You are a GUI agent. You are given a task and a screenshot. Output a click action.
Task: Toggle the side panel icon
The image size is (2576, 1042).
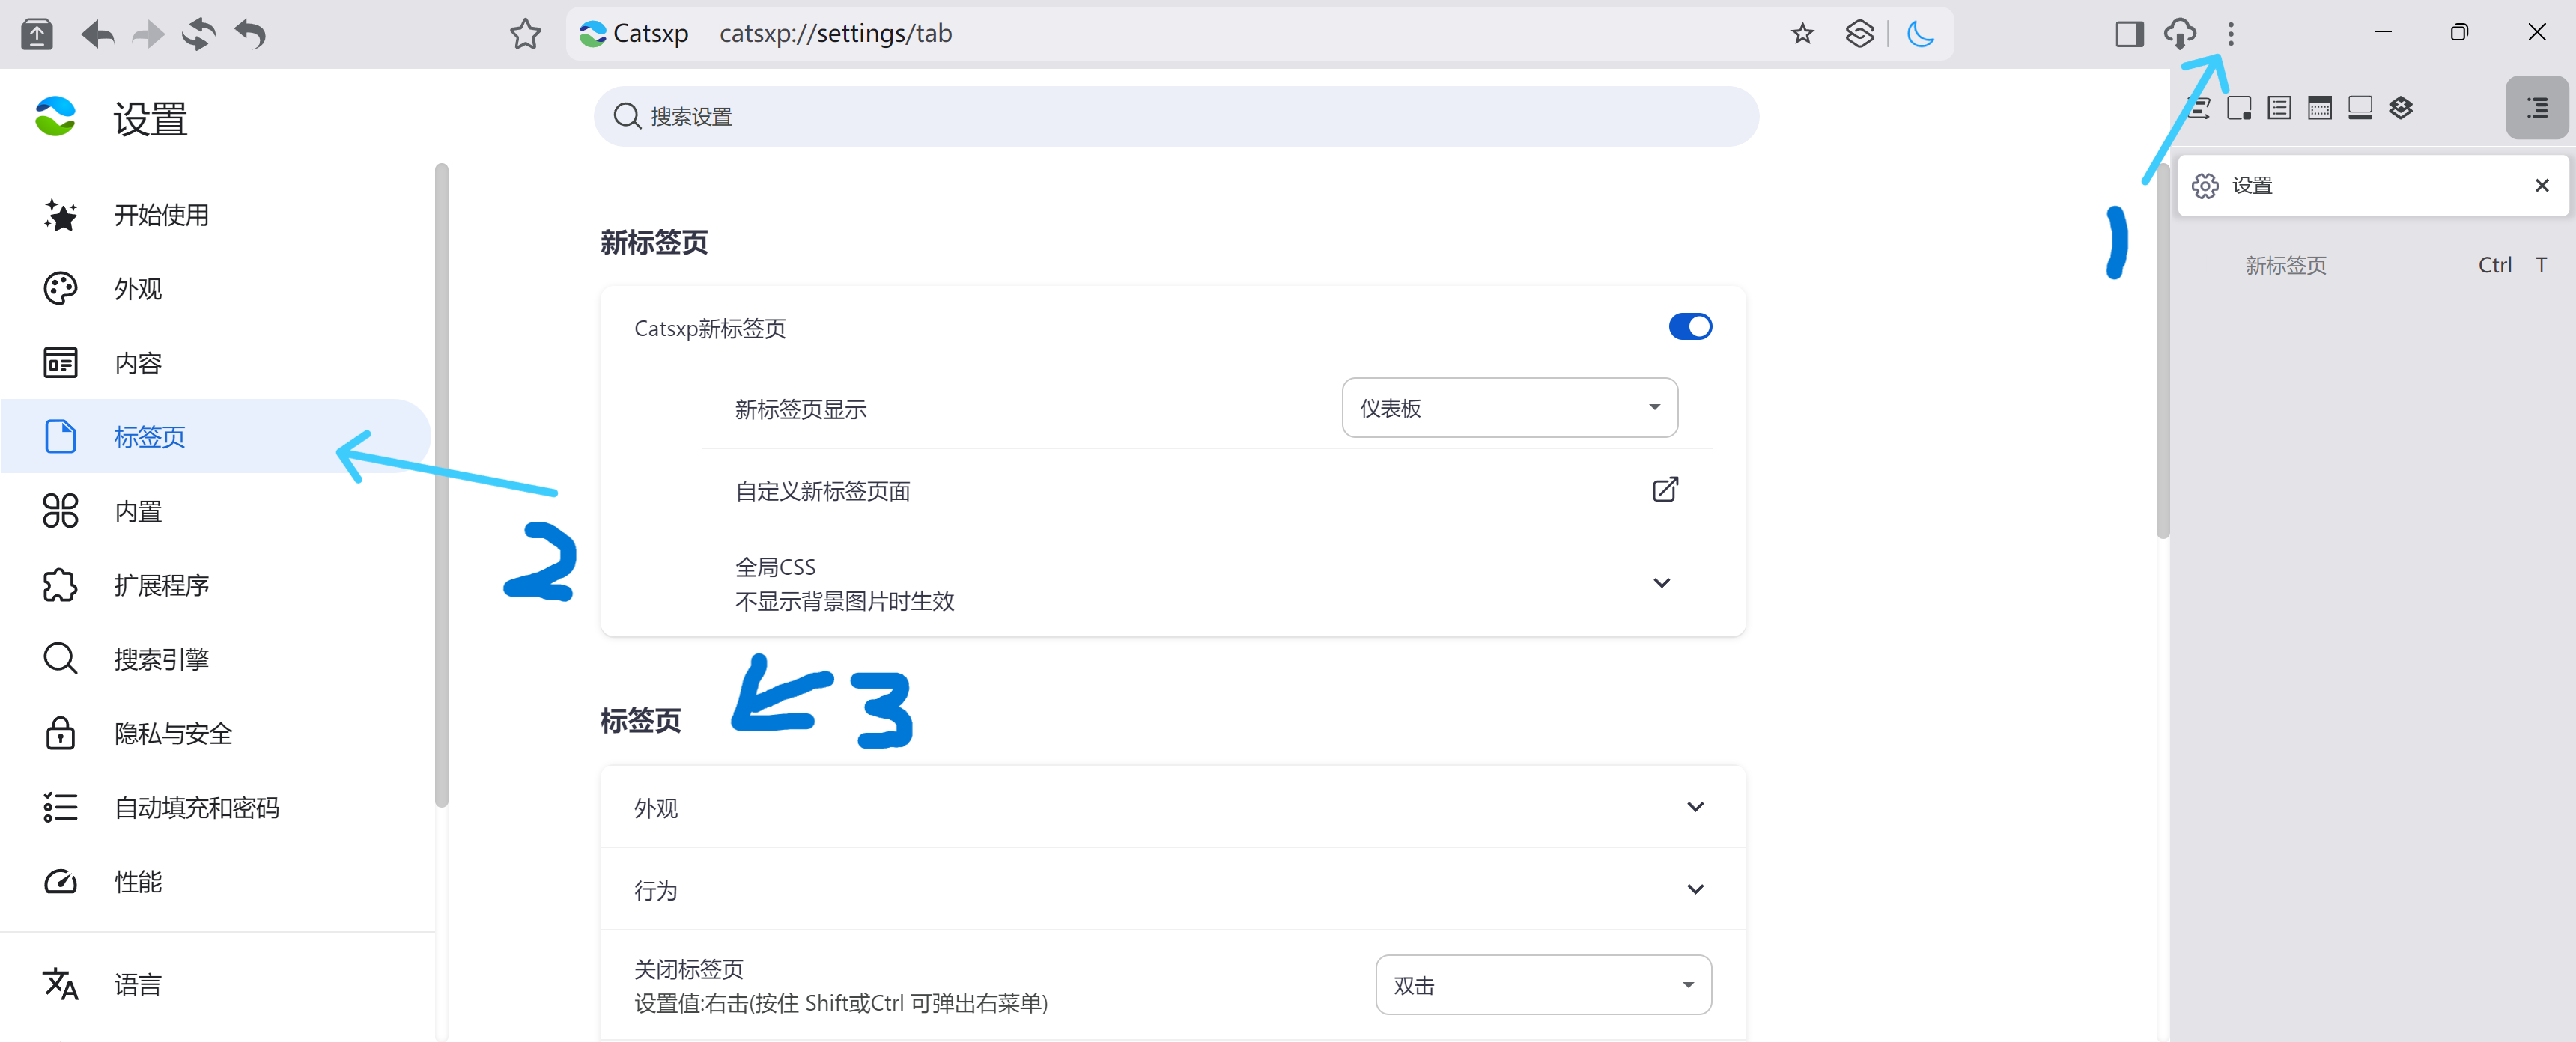(x=2129, y=34)
